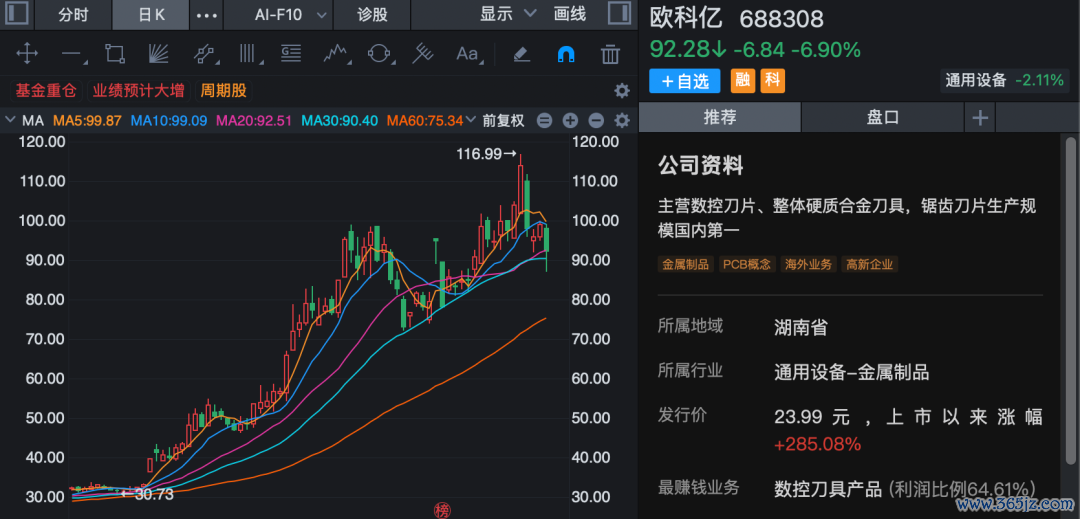Click the MA20:92.51 indicator value
Image resolution: width=1080 pixels, height=519 pixels.
(x=255, y=120)
